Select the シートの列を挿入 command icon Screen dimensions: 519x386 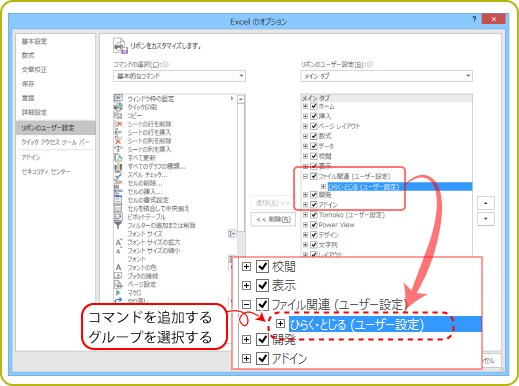118,149
